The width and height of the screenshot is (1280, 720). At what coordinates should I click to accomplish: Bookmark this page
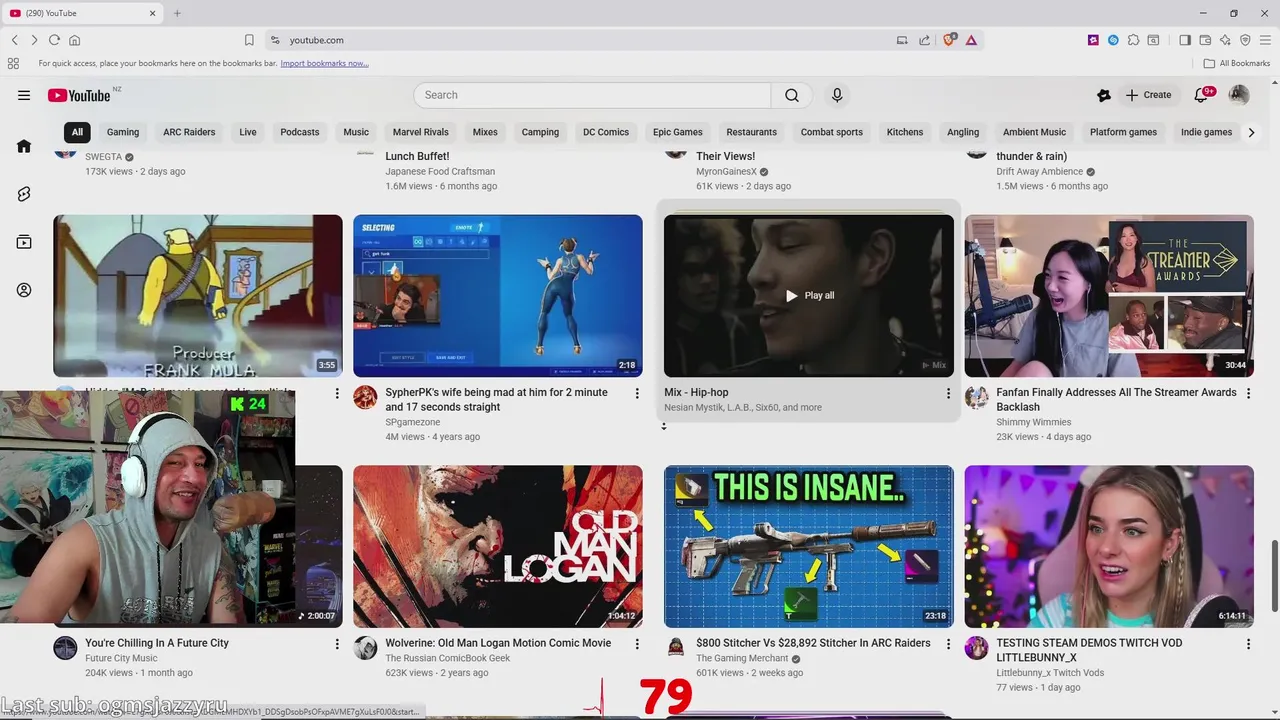tap(249, 40)
